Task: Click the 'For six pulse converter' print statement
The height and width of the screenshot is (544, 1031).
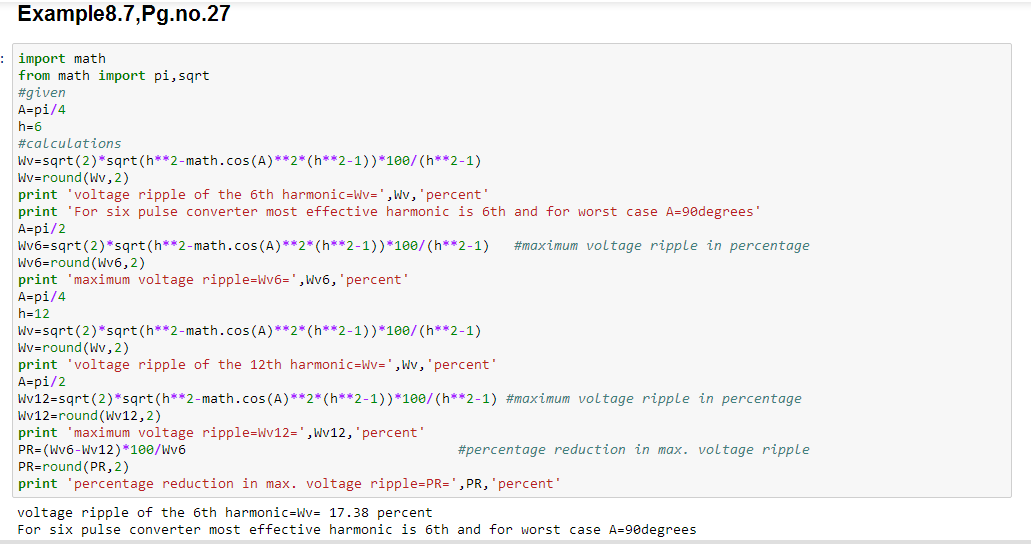Action: click(389, 212)
